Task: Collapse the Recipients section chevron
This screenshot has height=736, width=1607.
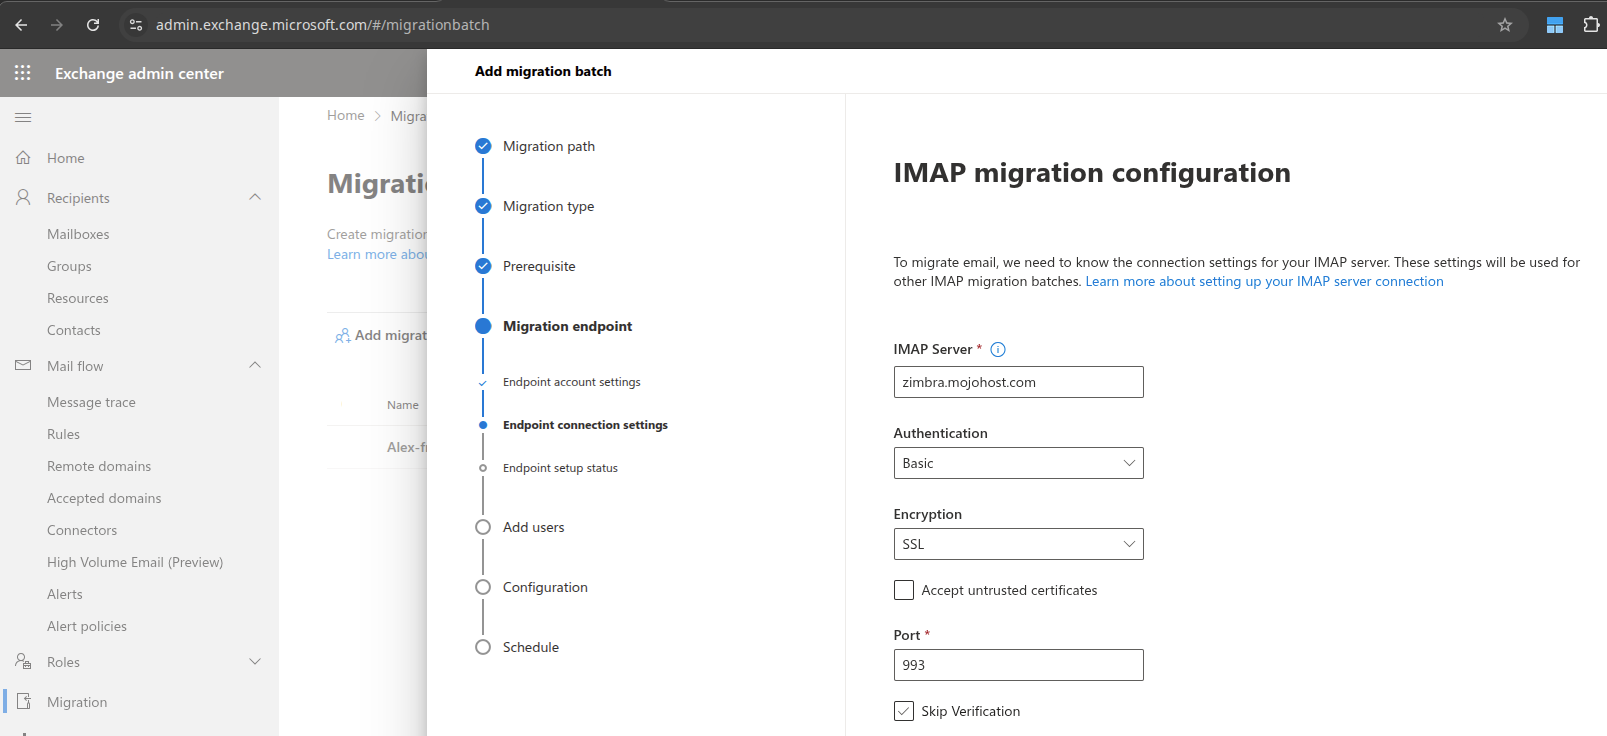Action: [255, 197]
